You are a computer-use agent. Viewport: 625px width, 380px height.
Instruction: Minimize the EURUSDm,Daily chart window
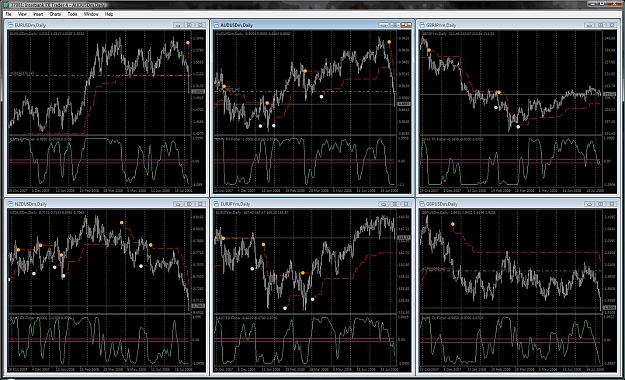pyautogui.click(x=178, y=25)
